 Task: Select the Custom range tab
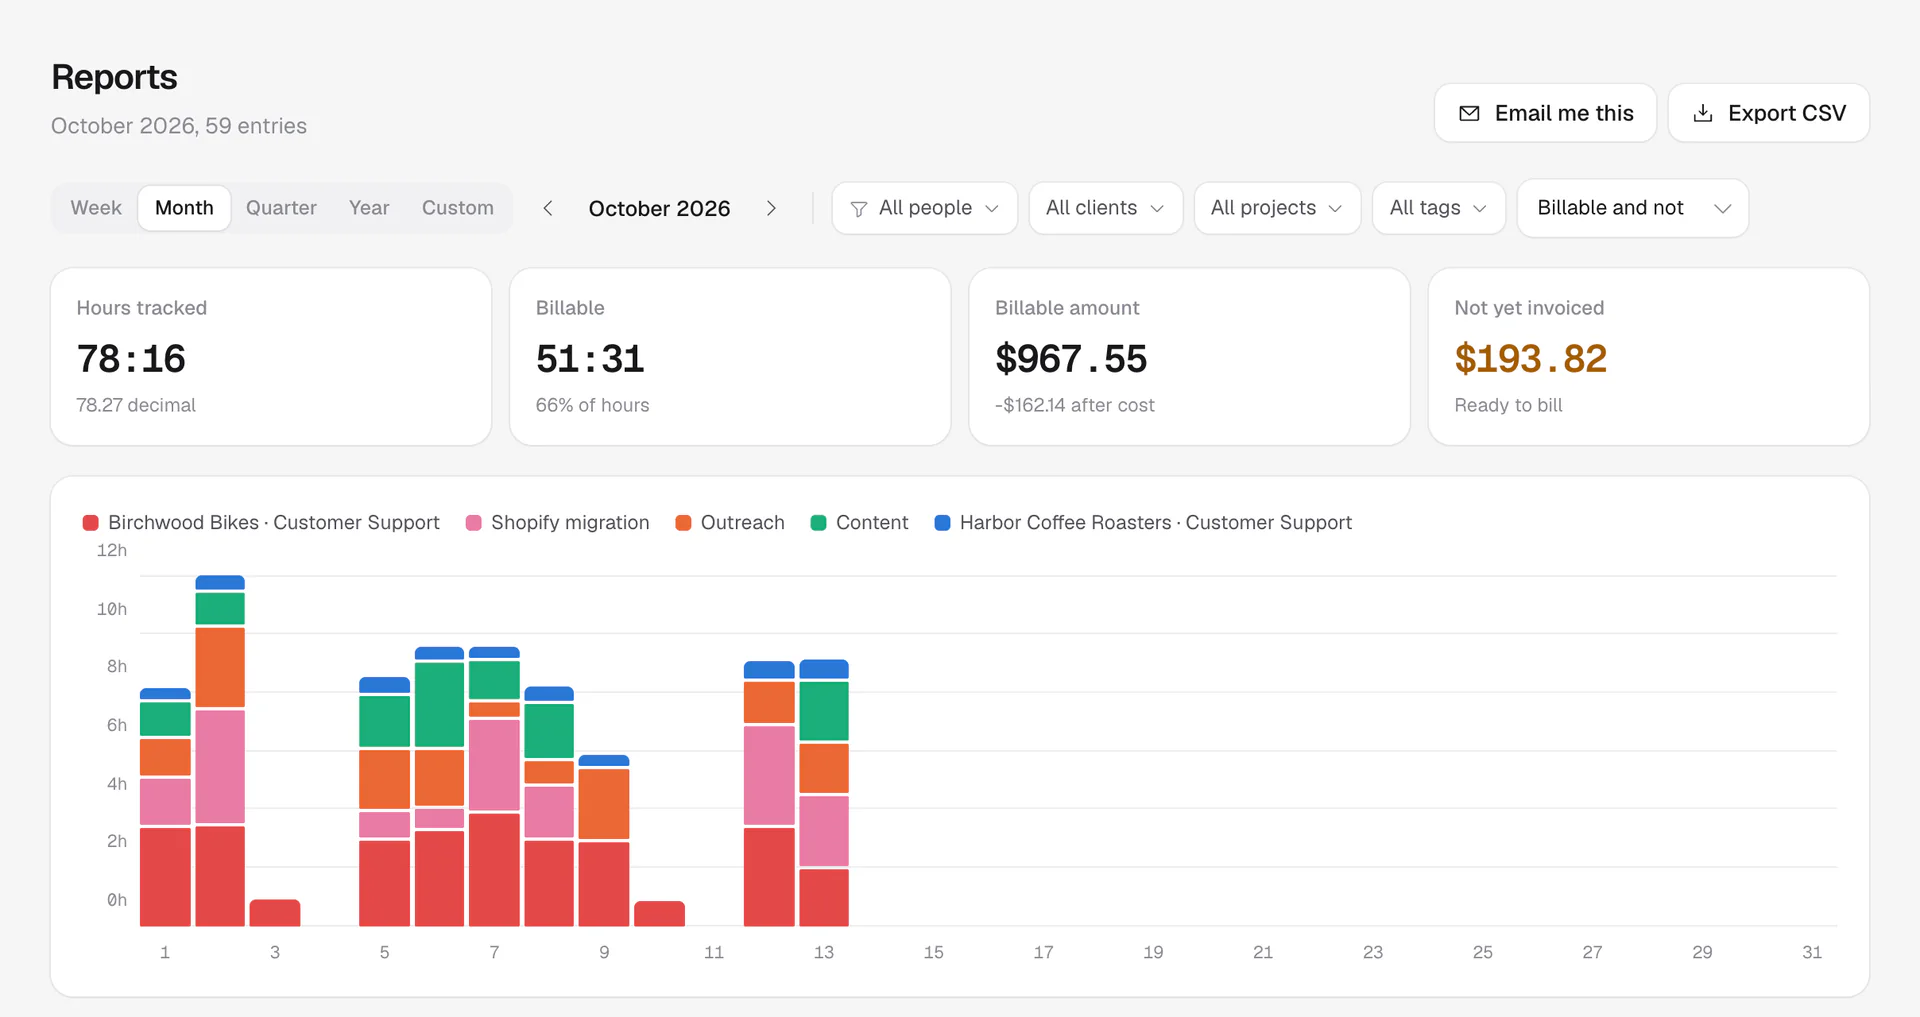458,208
